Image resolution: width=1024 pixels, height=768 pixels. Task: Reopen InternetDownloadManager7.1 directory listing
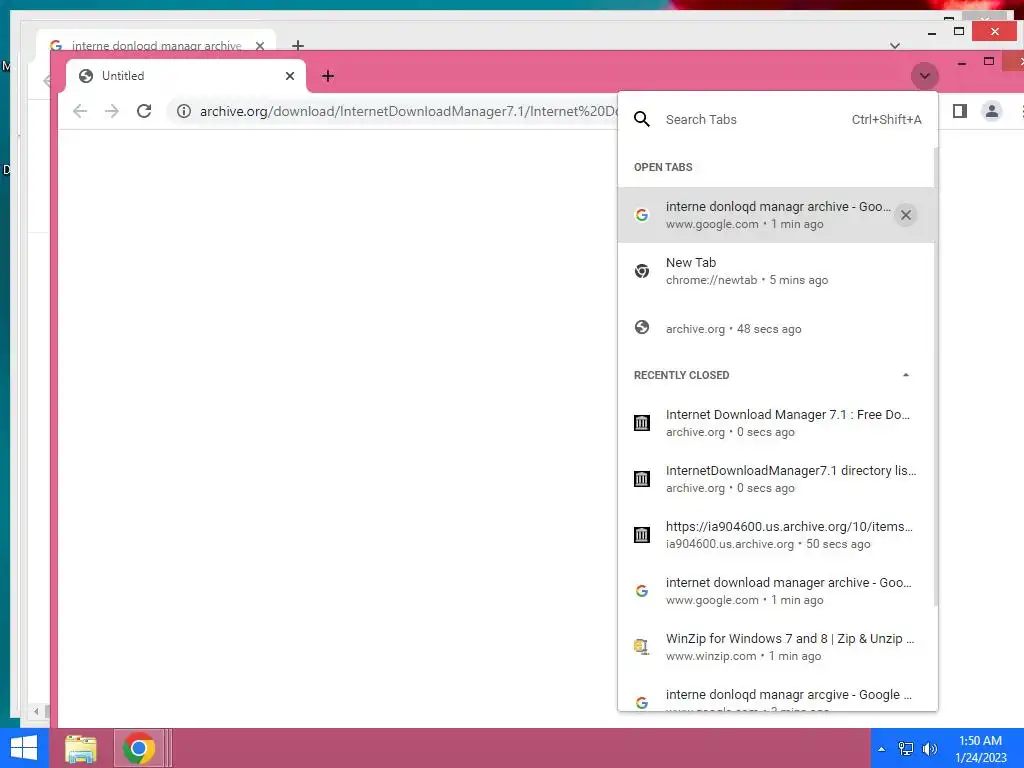776,479
